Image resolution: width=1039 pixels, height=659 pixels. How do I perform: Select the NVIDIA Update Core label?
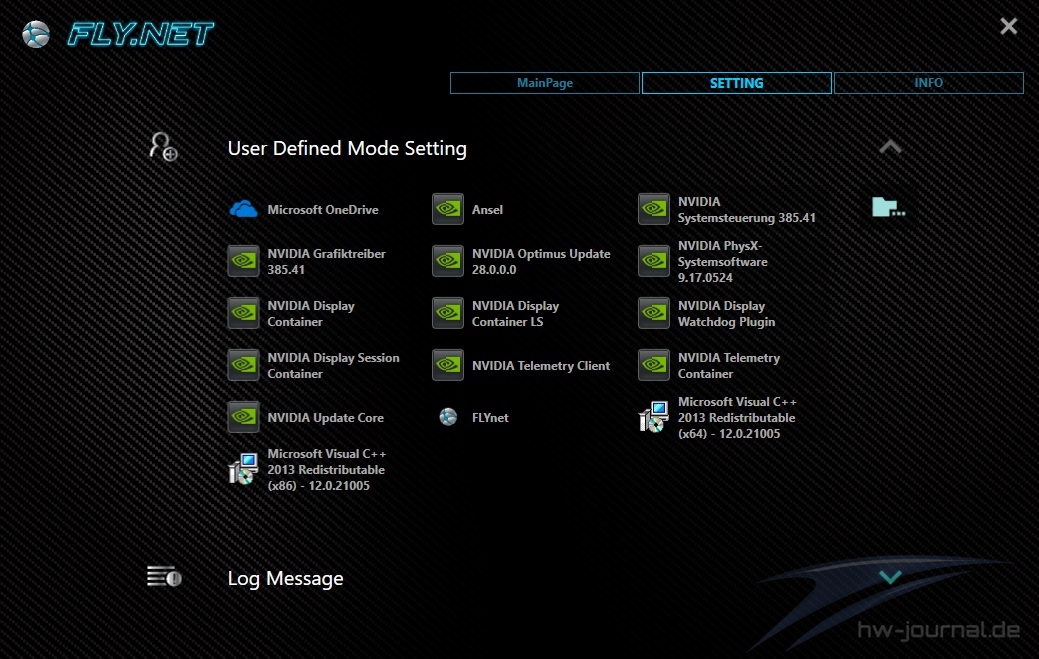pos(325,418)
